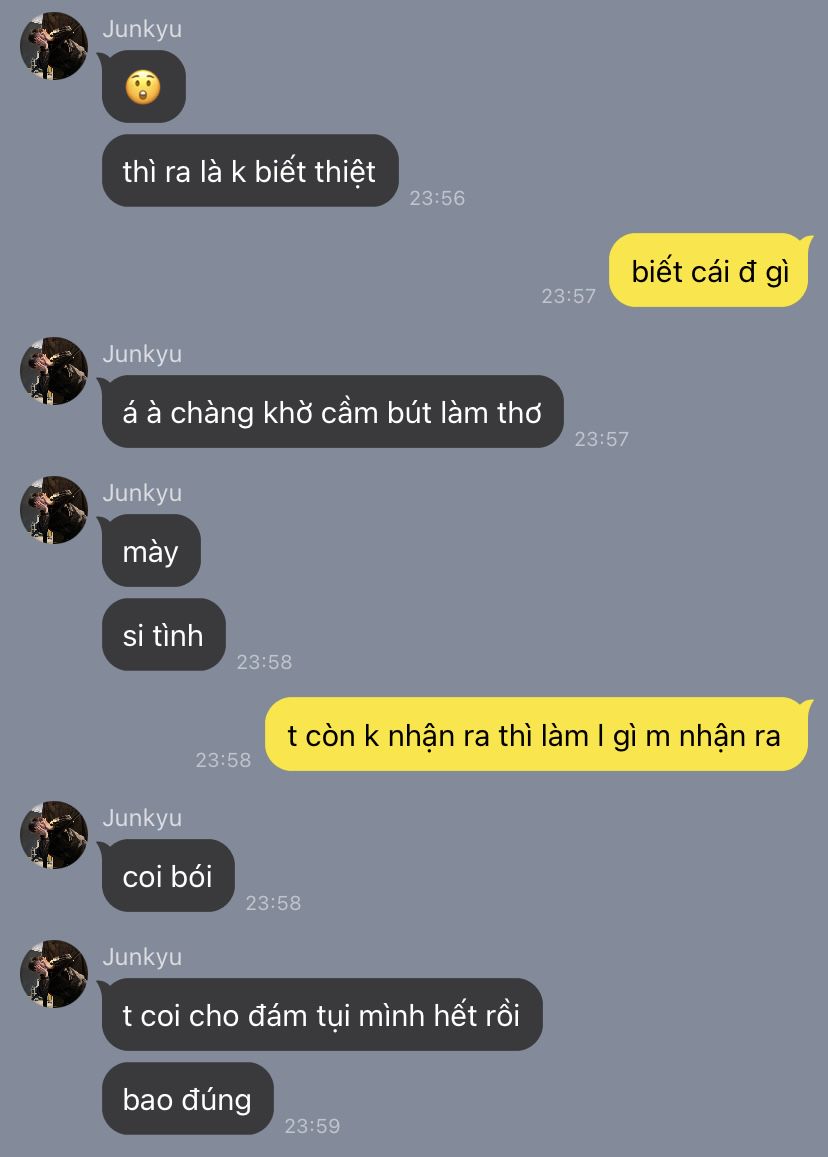This screenshot has width=828, height=1157.
Task: Select the "si tình" message bubble
Action: coord(163,635)
